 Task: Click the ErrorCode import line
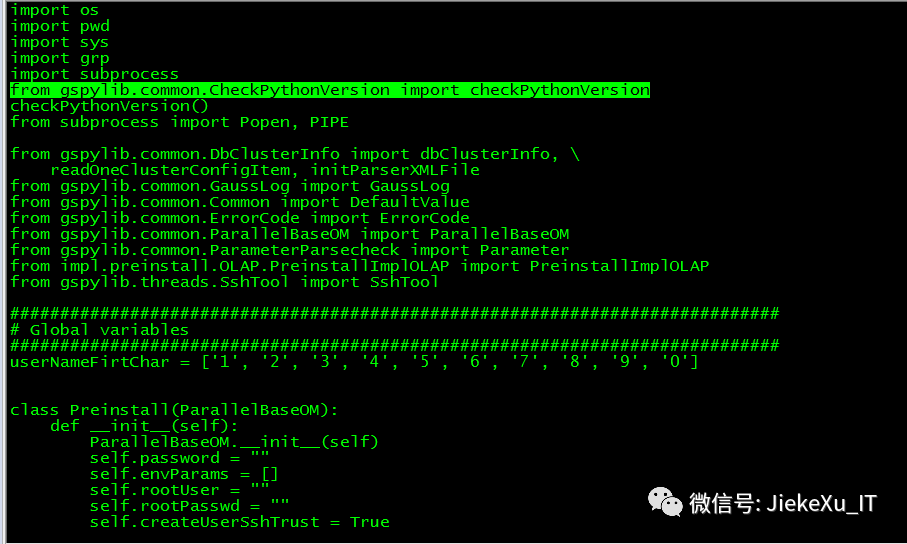240,218
